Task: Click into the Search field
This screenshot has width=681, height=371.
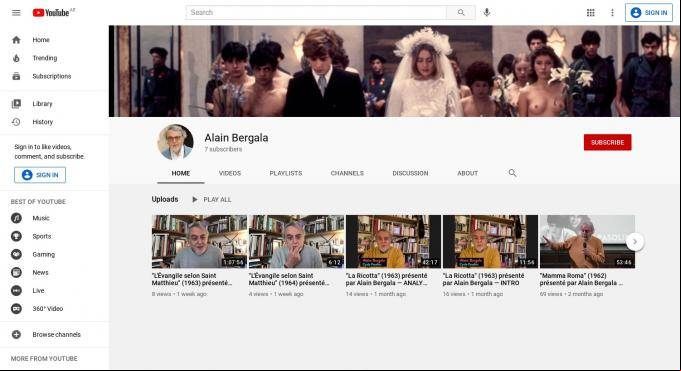Action: click(x=316, y=13)
